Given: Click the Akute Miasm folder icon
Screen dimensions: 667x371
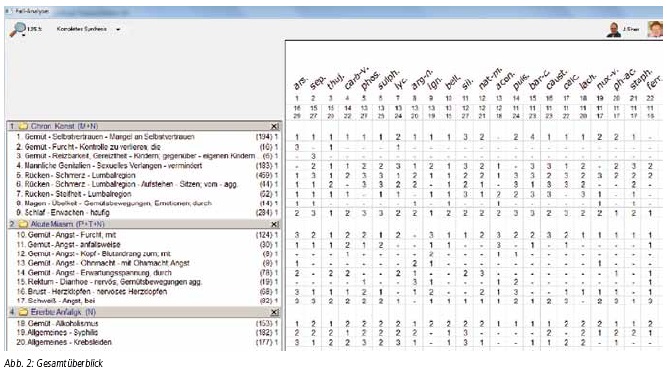Looking at the screenshot, I should (x=23, y=224).
